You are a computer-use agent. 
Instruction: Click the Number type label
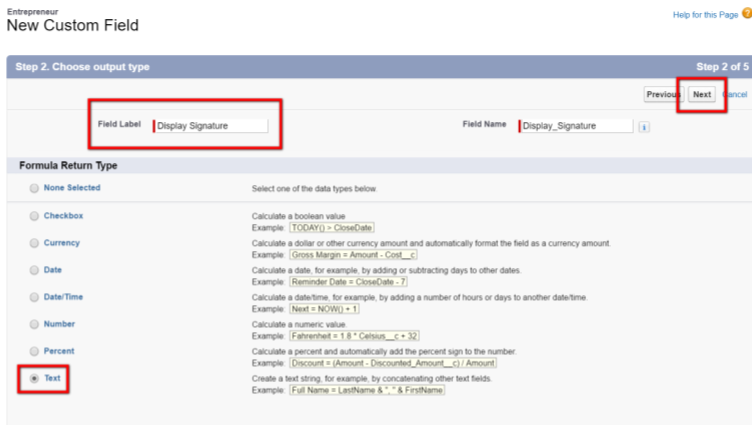click(x=59, y=324)
